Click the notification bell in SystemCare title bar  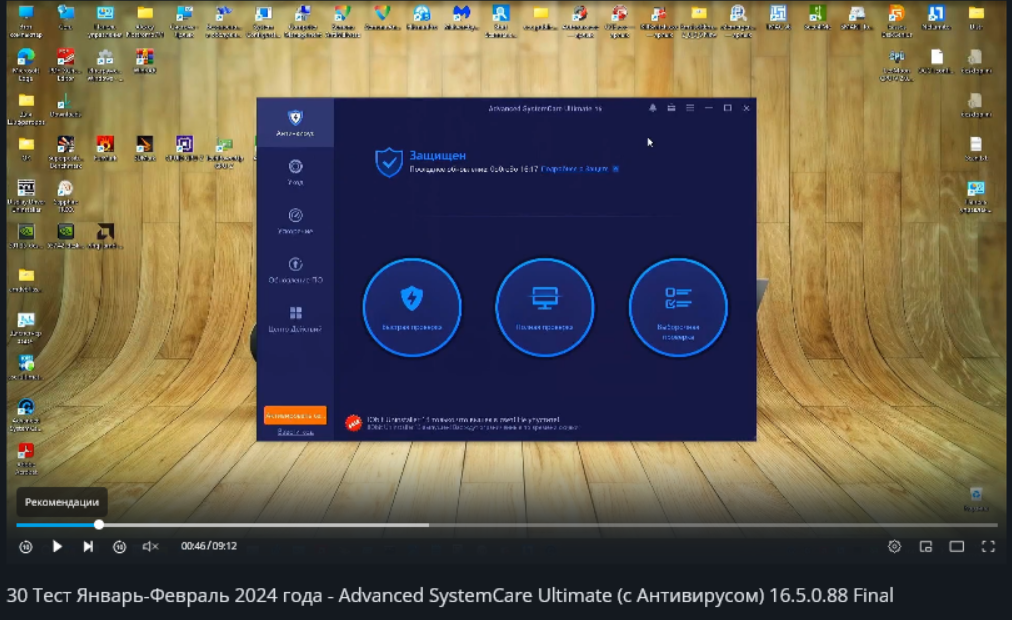tap(653, 108)
